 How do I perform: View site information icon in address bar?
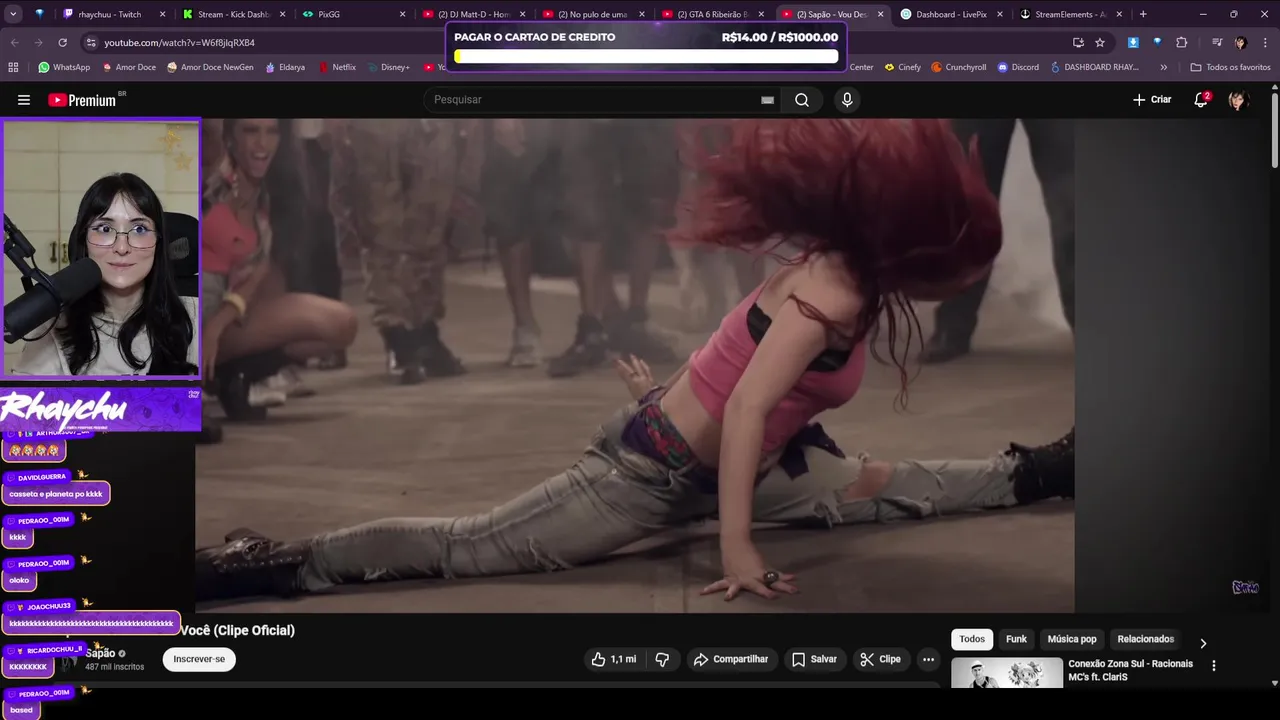coord(91,43)
